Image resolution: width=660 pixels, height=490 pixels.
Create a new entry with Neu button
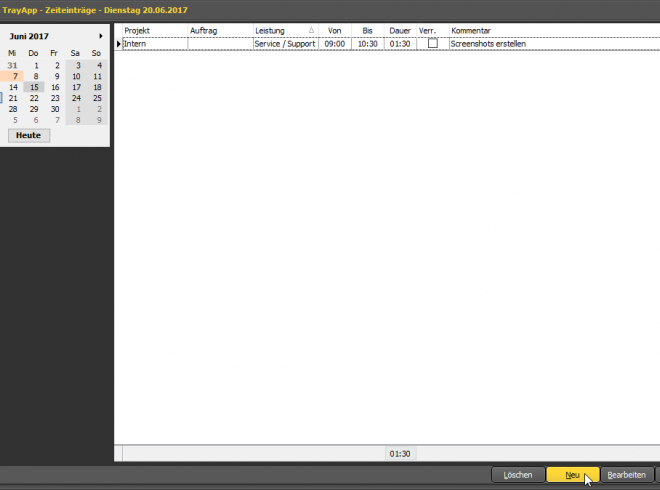572,475
